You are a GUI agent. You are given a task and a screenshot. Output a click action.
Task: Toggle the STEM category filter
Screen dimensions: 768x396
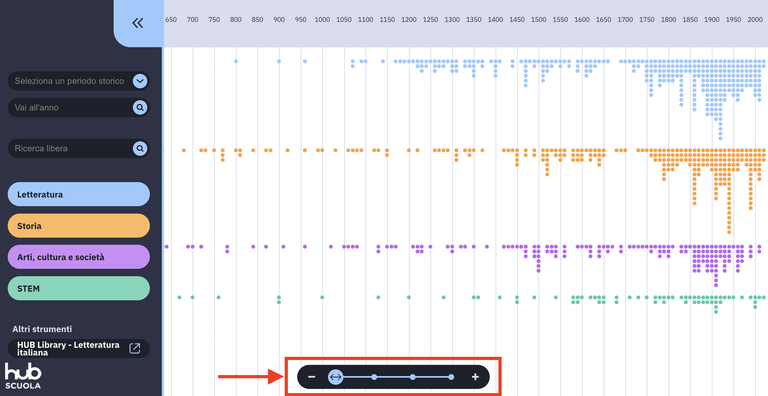[x=78, y=289]
